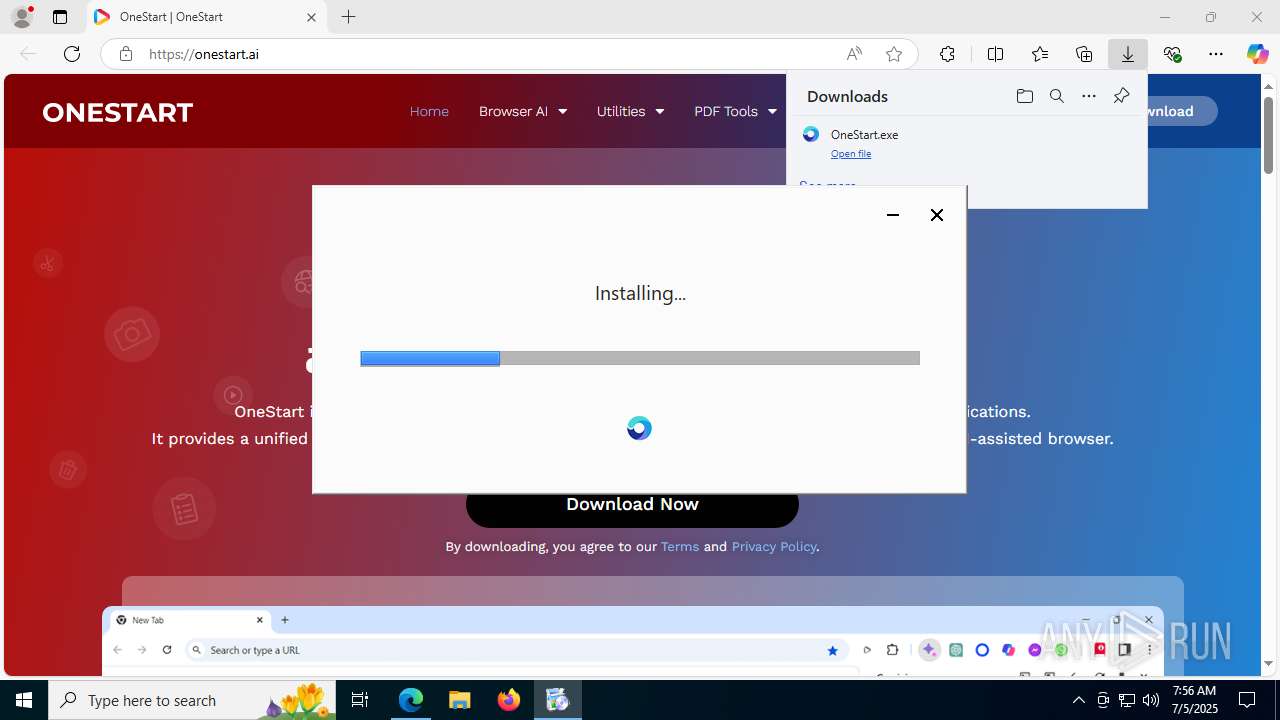View site information lock icon
1280x720 pixels.
click(x=126, y=54)
